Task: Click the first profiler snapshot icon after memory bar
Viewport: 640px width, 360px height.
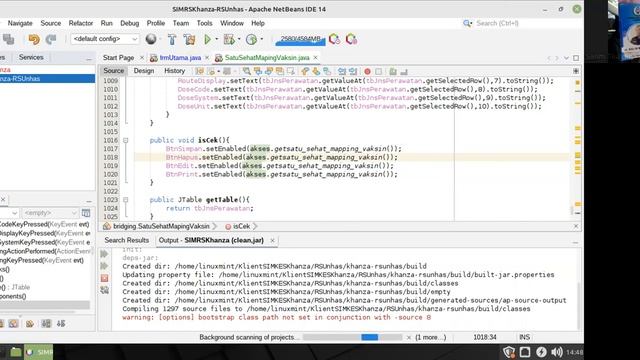Action: click(334, 39)
